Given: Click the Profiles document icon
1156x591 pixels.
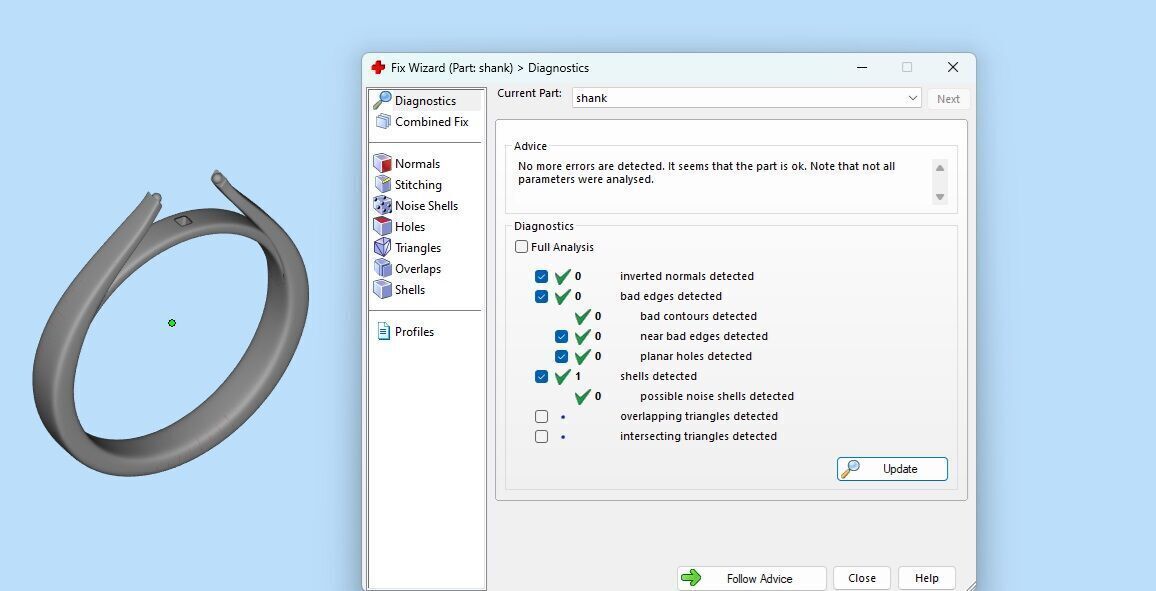Looking at the screenshot, I should tap(383, 332).
